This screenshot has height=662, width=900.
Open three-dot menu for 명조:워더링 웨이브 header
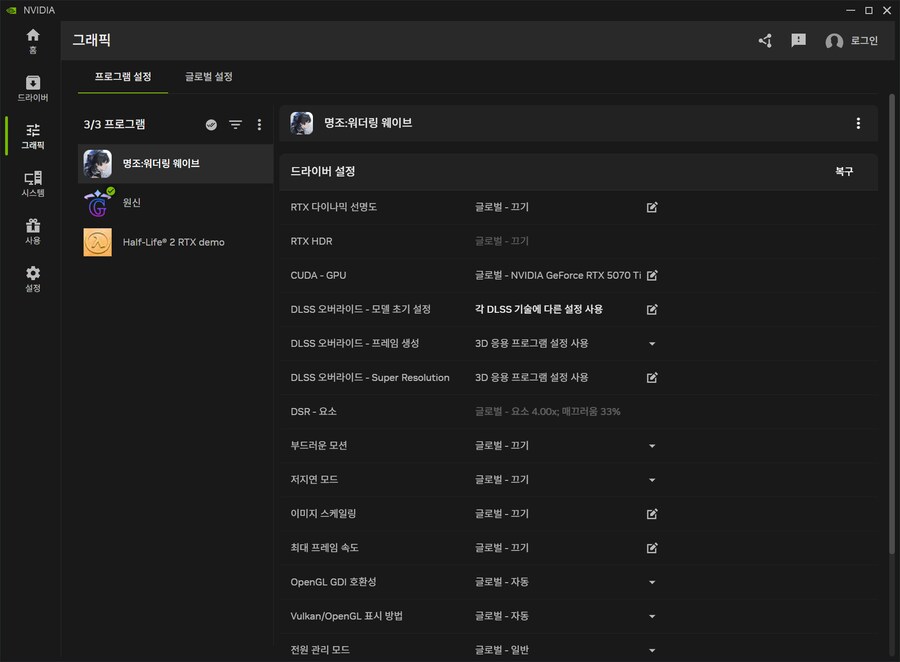[x=858, y=123]
